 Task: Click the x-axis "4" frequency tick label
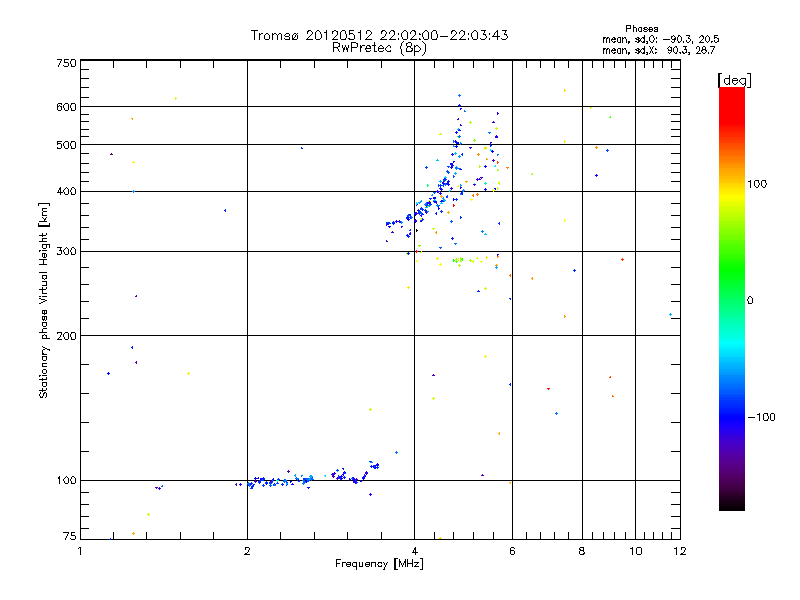coord(414,551)
